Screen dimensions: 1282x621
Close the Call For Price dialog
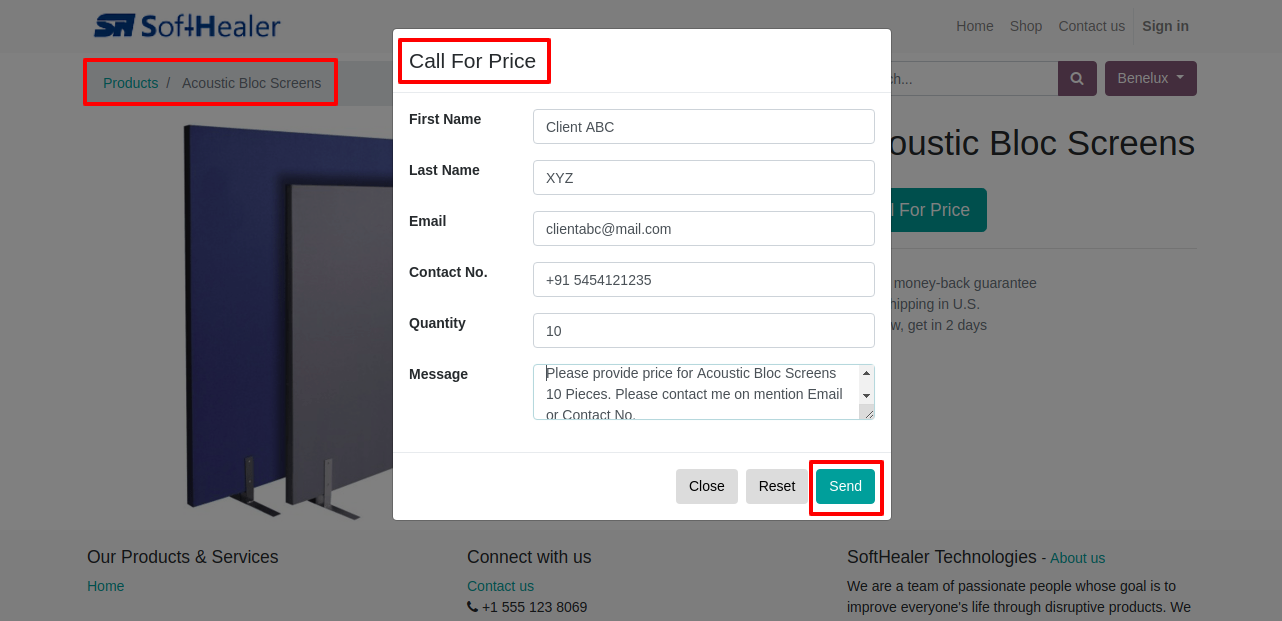tap(707, 486)
